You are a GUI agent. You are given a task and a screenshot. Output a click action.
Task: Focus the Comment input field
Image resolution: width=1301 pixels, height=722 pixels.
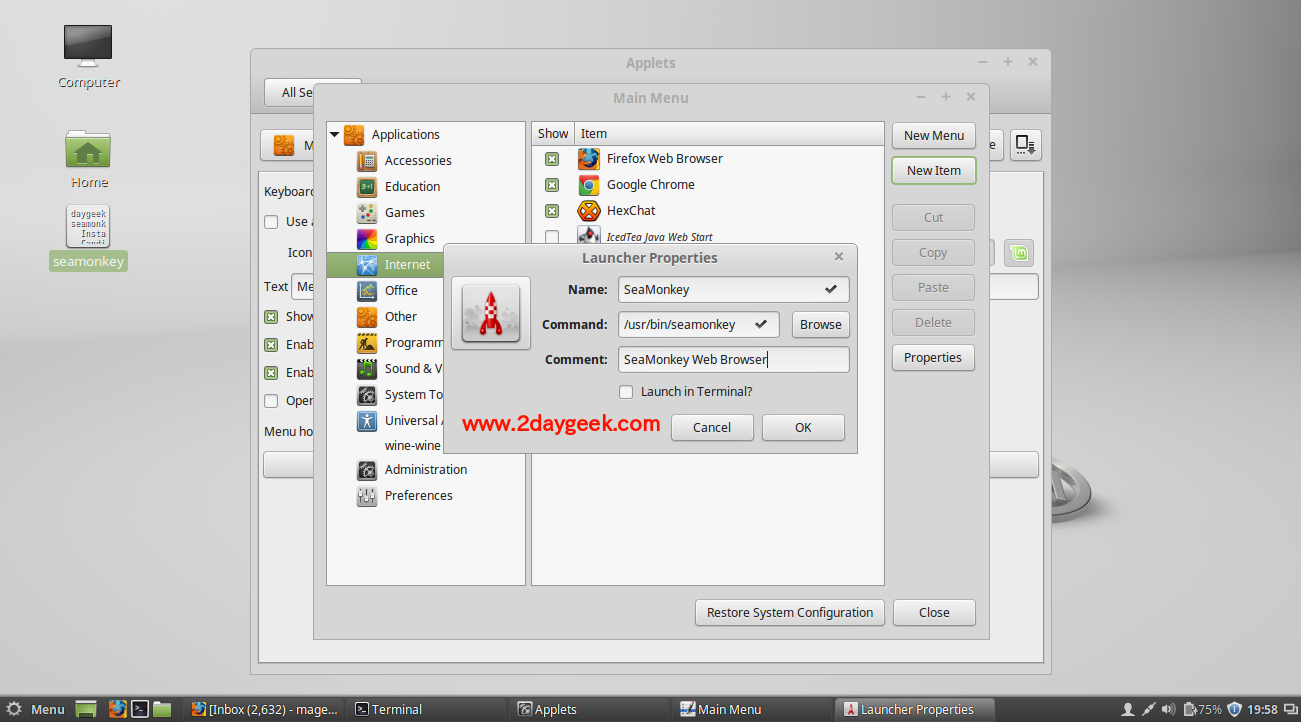point(734,359)
